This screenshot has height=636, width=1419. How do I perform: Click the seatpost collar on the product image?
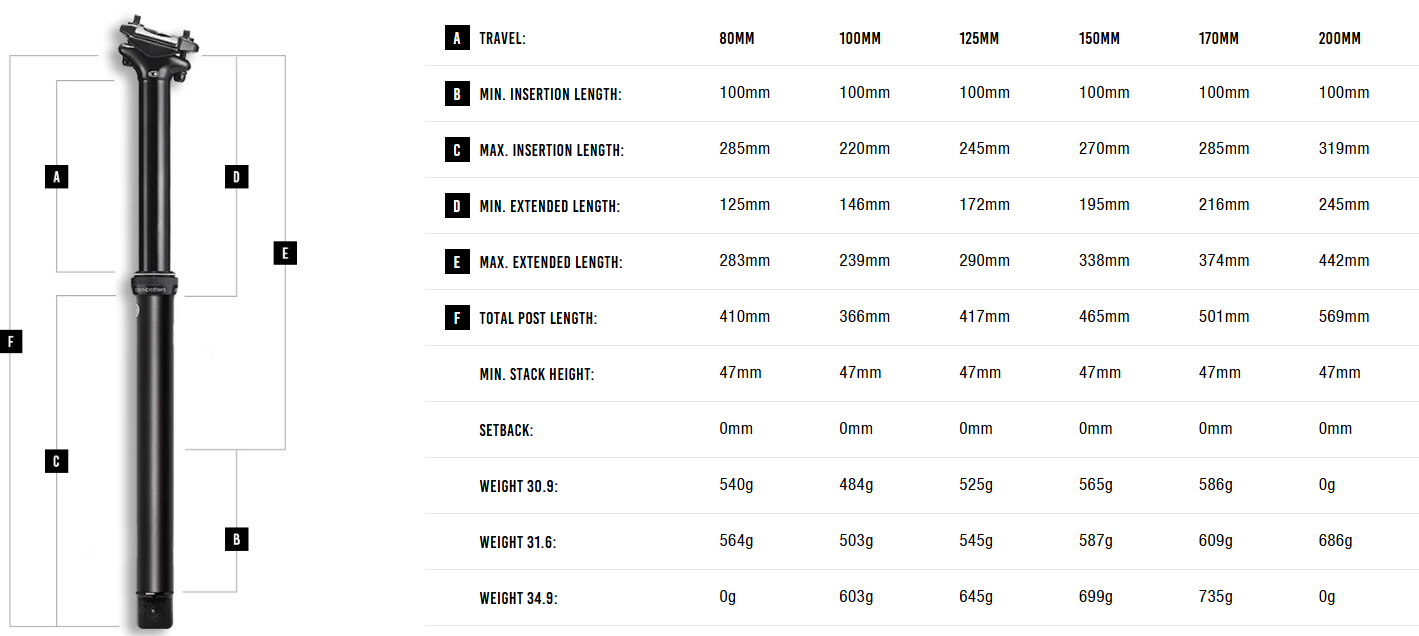pos(155,284)
